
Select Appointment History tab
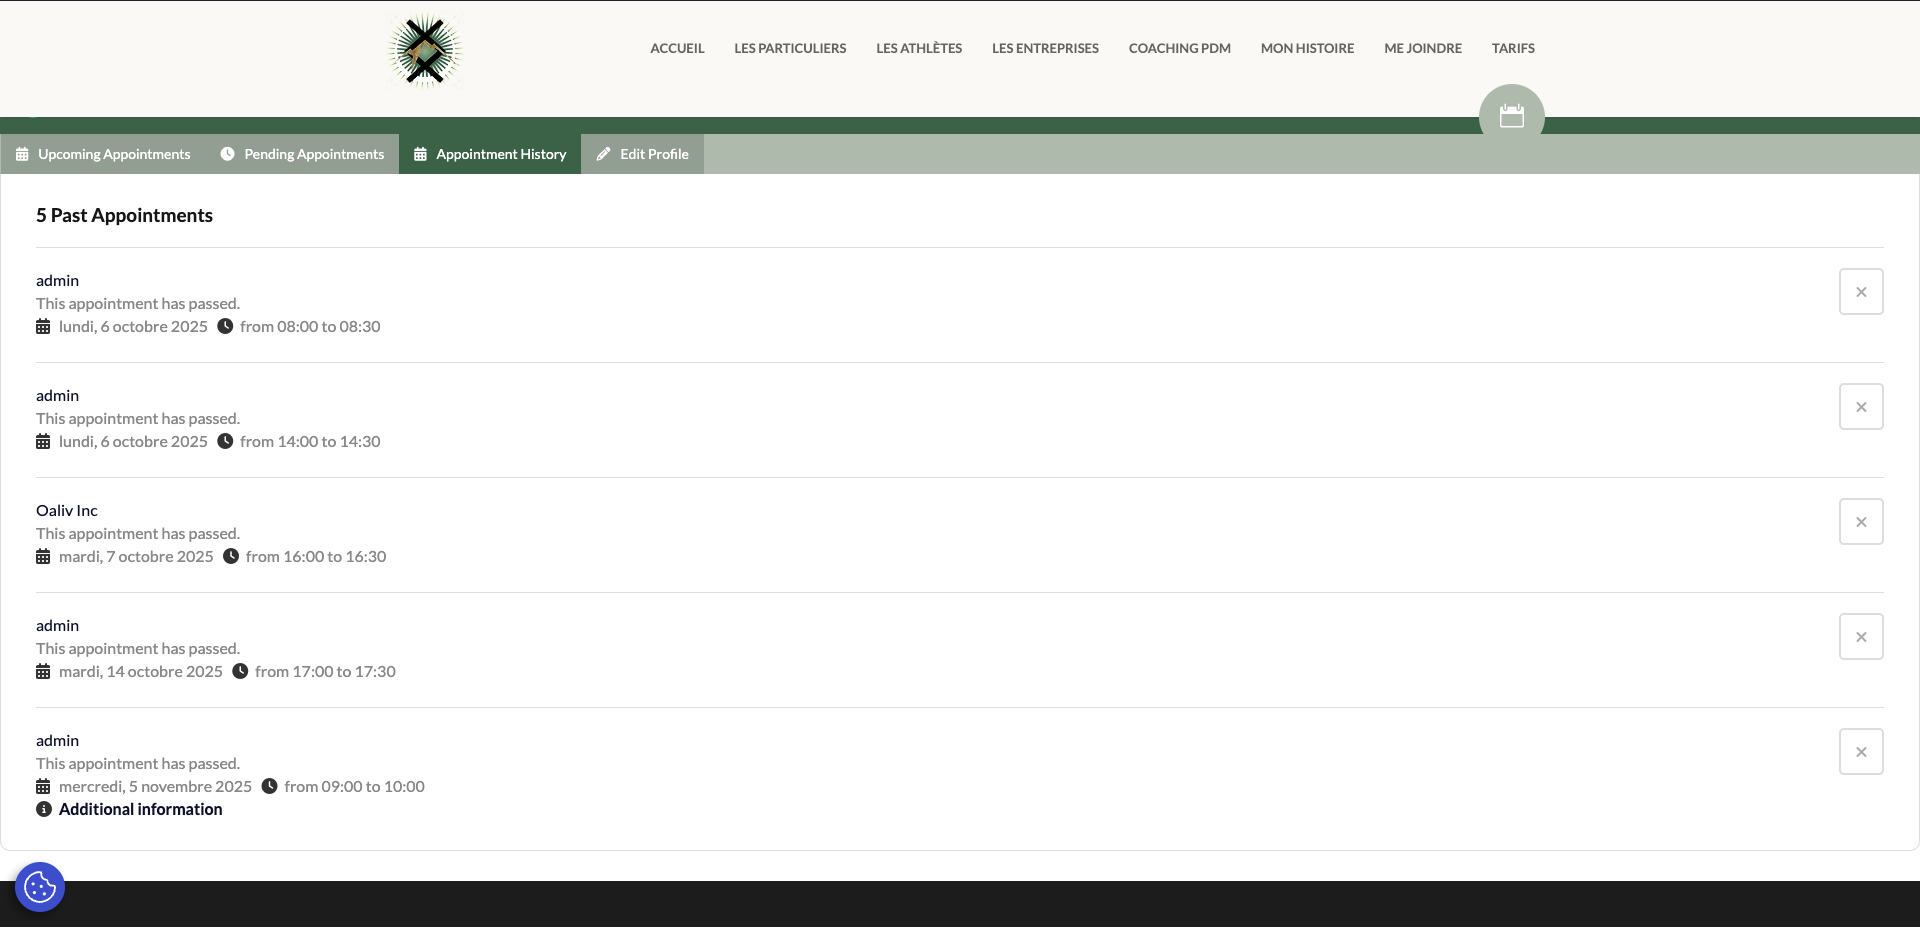point(490,154)
